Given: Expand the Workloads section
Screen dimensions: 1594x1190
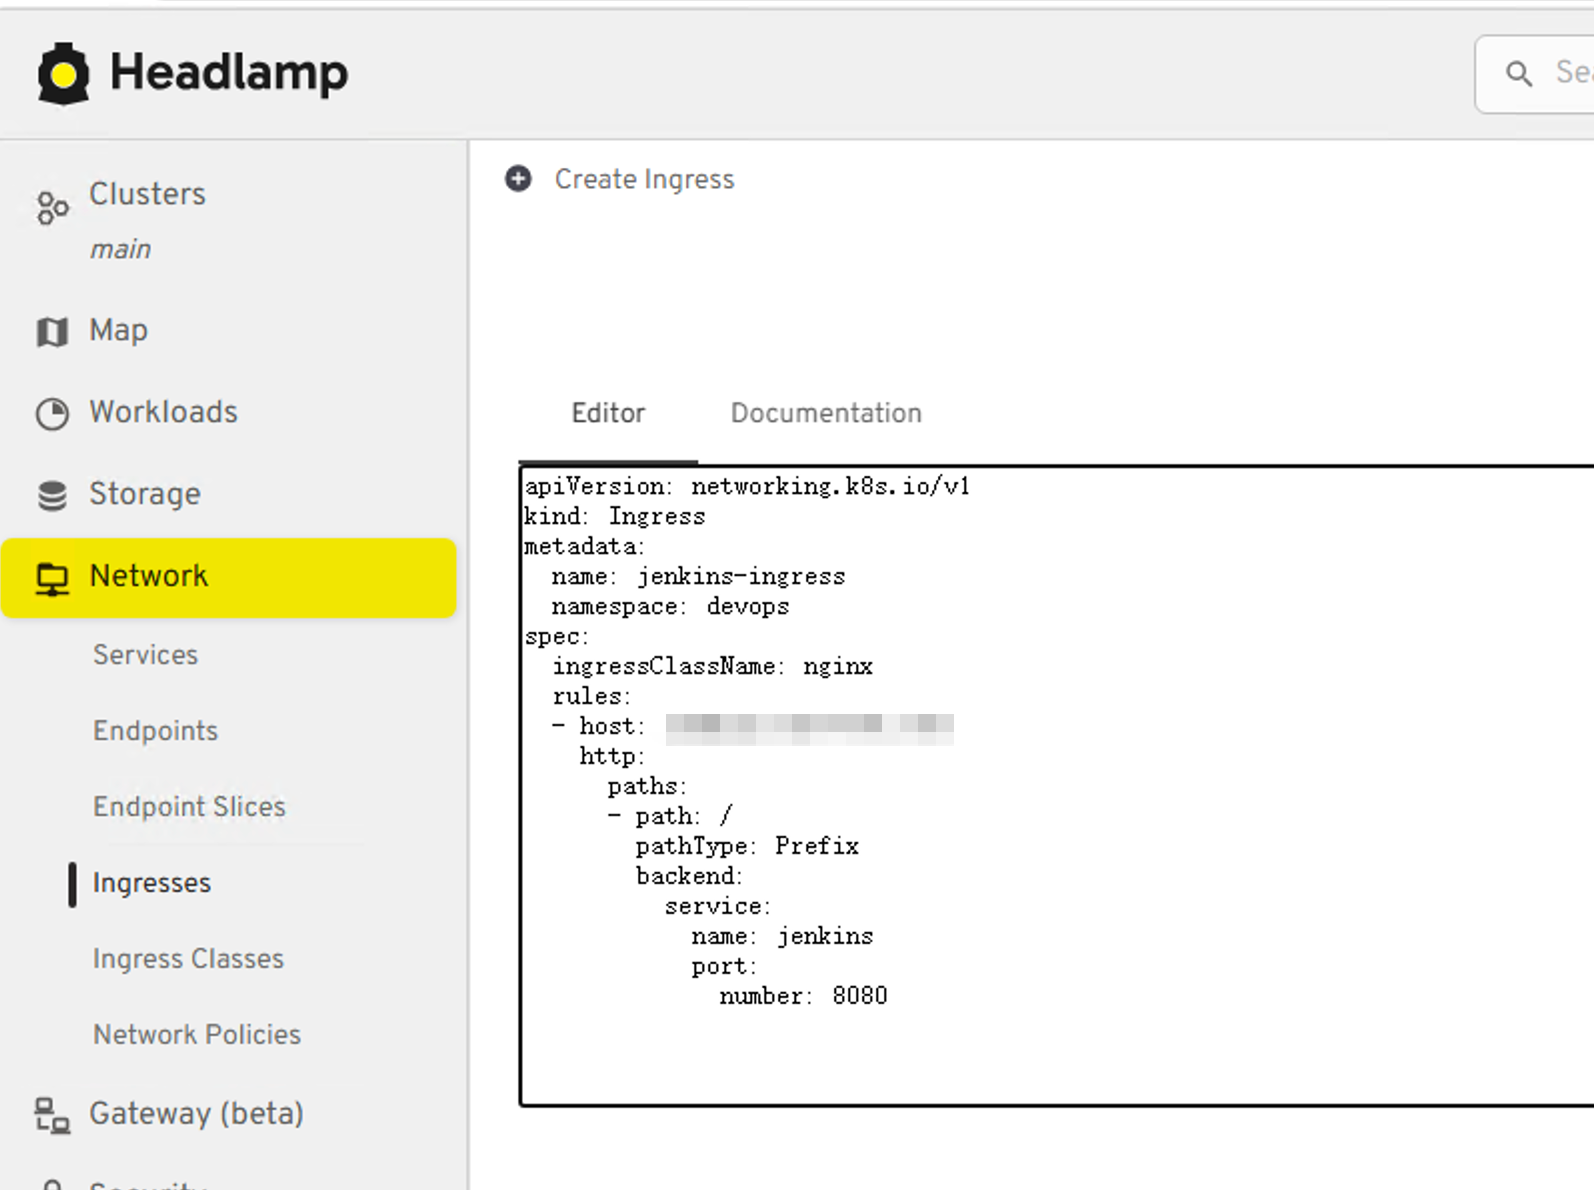Looking at the screenshot, I should click(x=163, y=412).
